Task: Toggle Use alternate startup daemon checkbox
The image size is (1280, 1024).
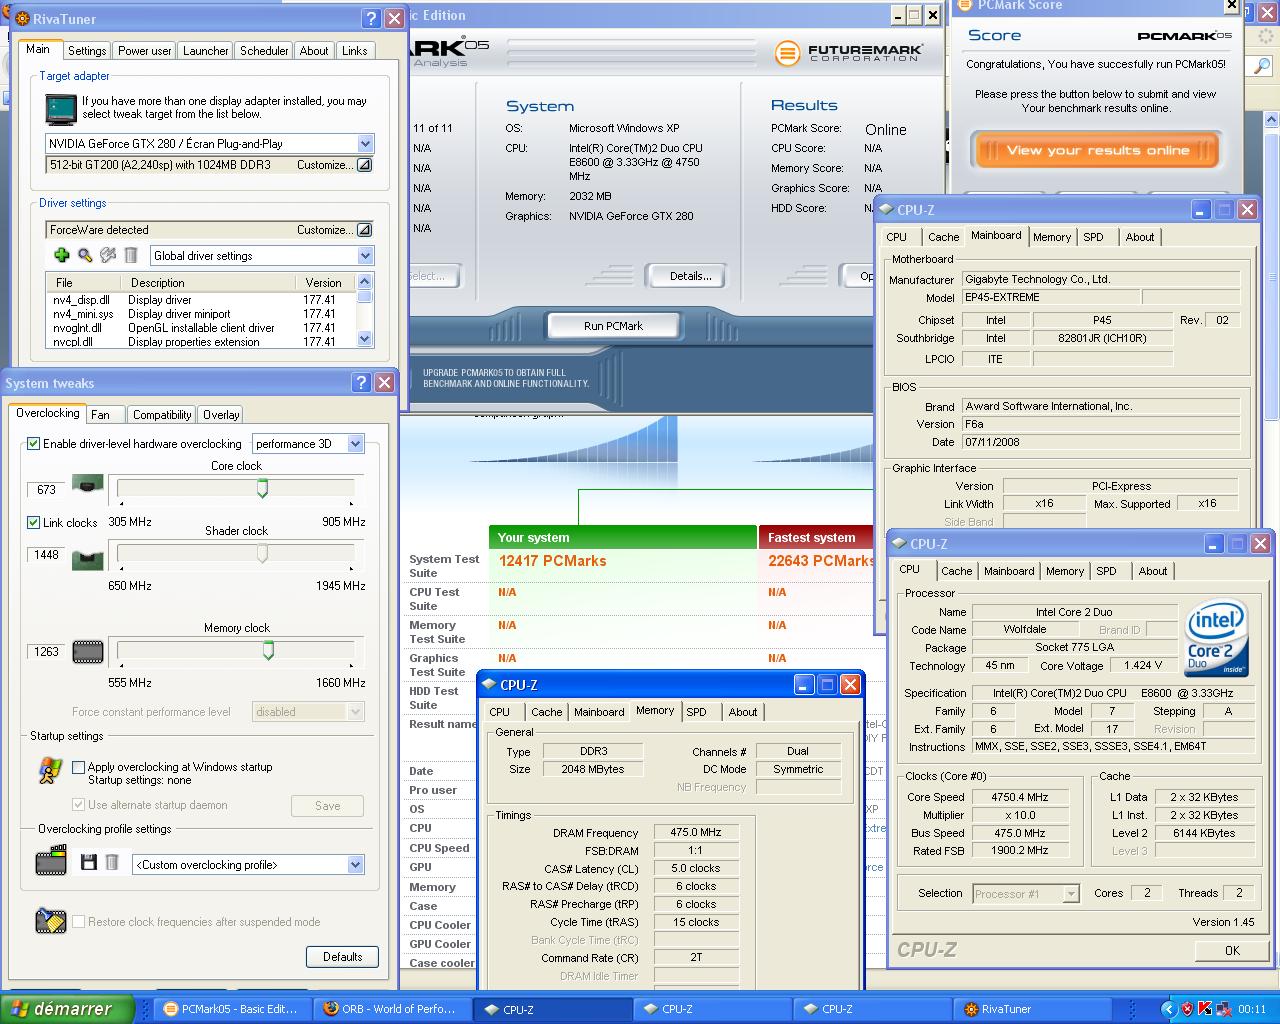Action: click(78, 805)
